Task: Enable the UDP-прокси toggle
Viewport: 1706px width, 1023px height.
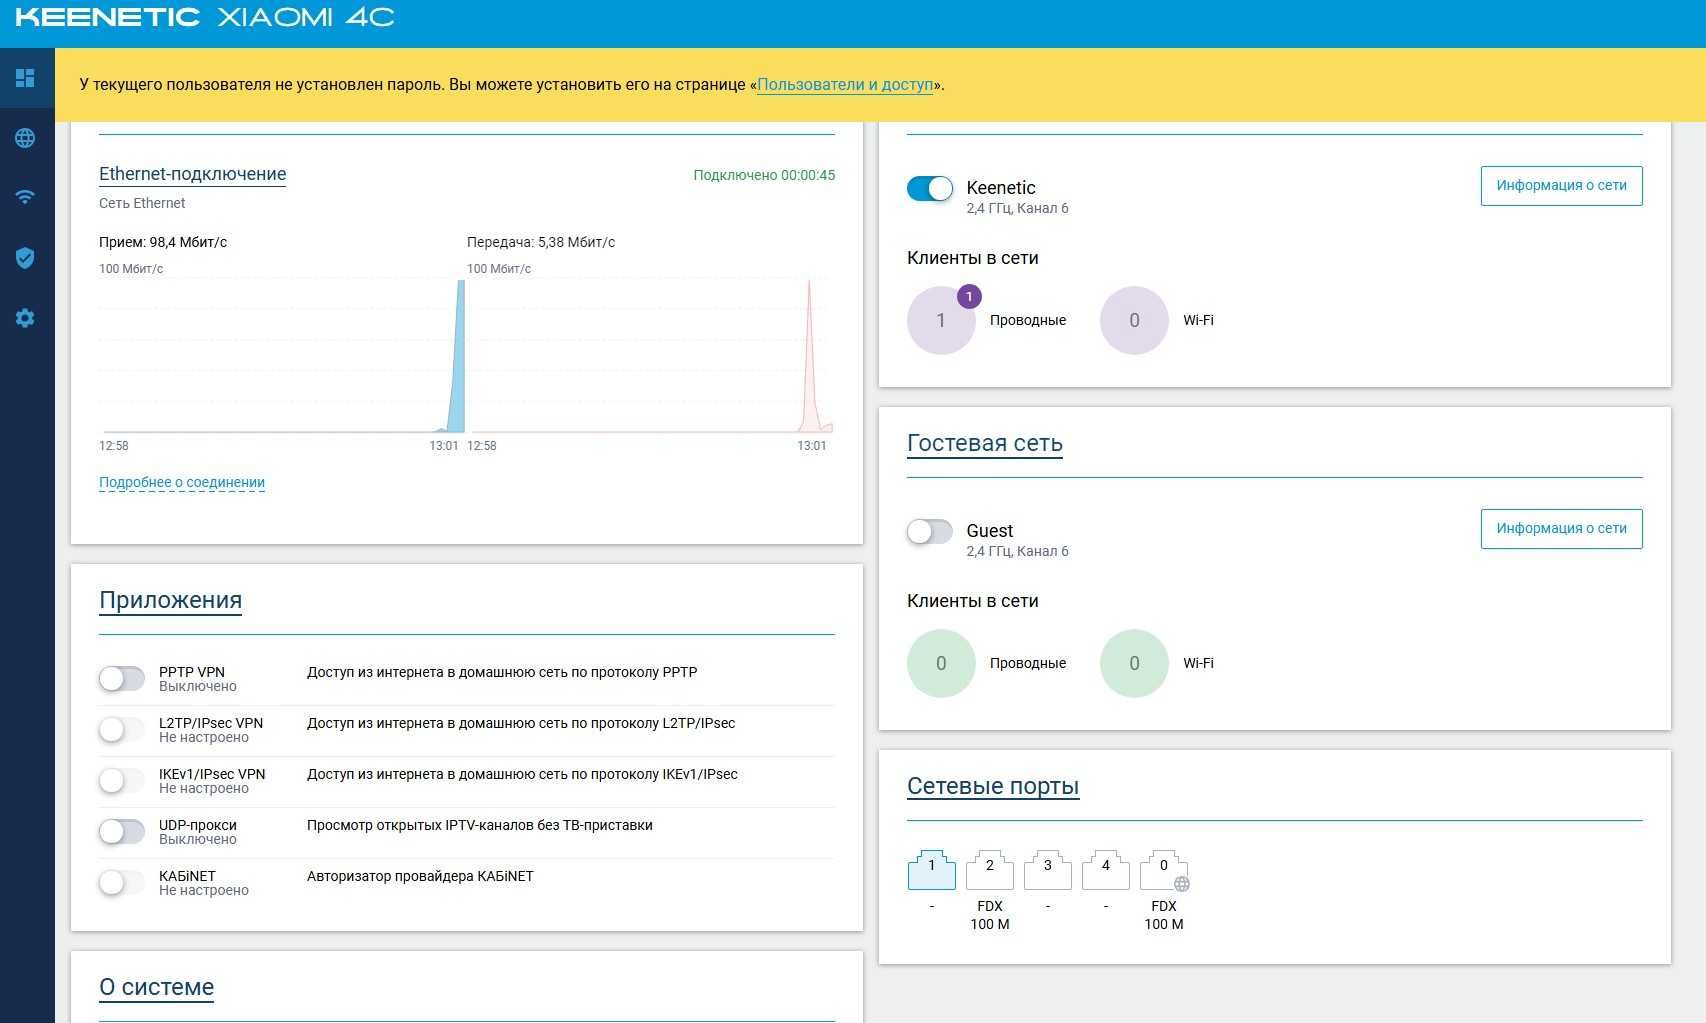Action: tap(122, 832)
